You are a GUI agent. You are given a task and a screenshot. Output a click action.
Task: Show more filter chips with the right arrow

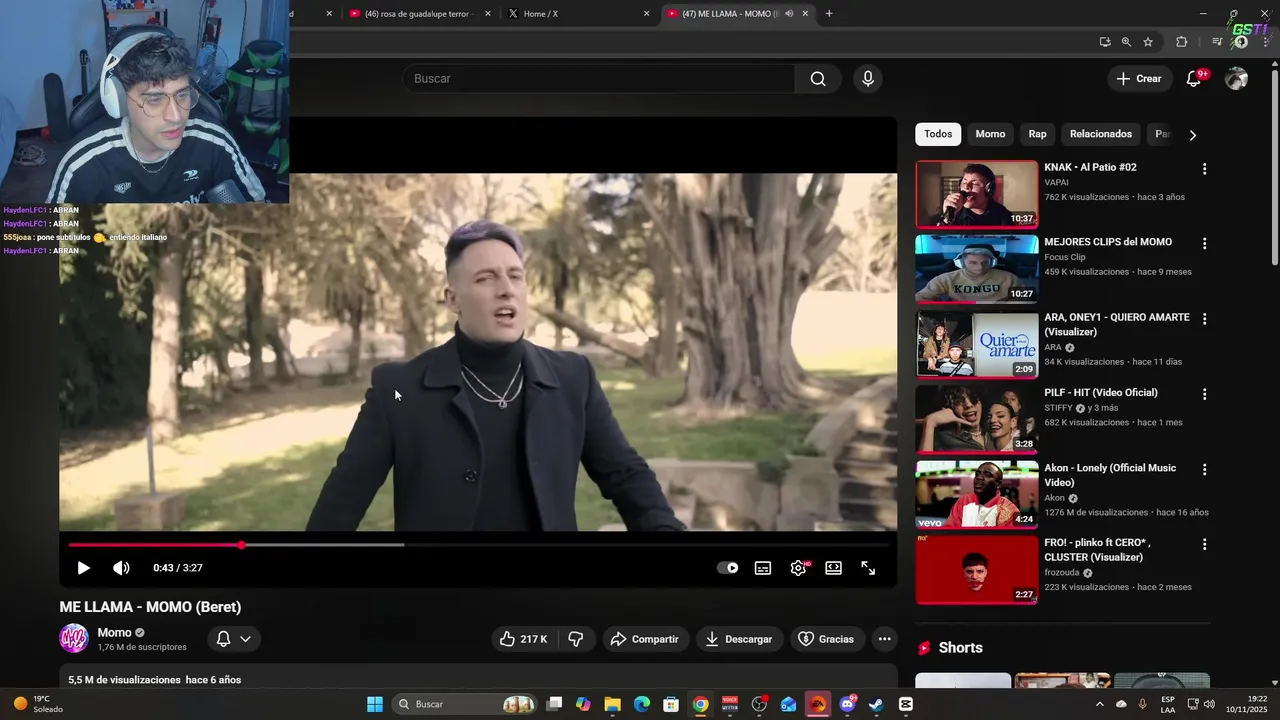point(1192,135)
